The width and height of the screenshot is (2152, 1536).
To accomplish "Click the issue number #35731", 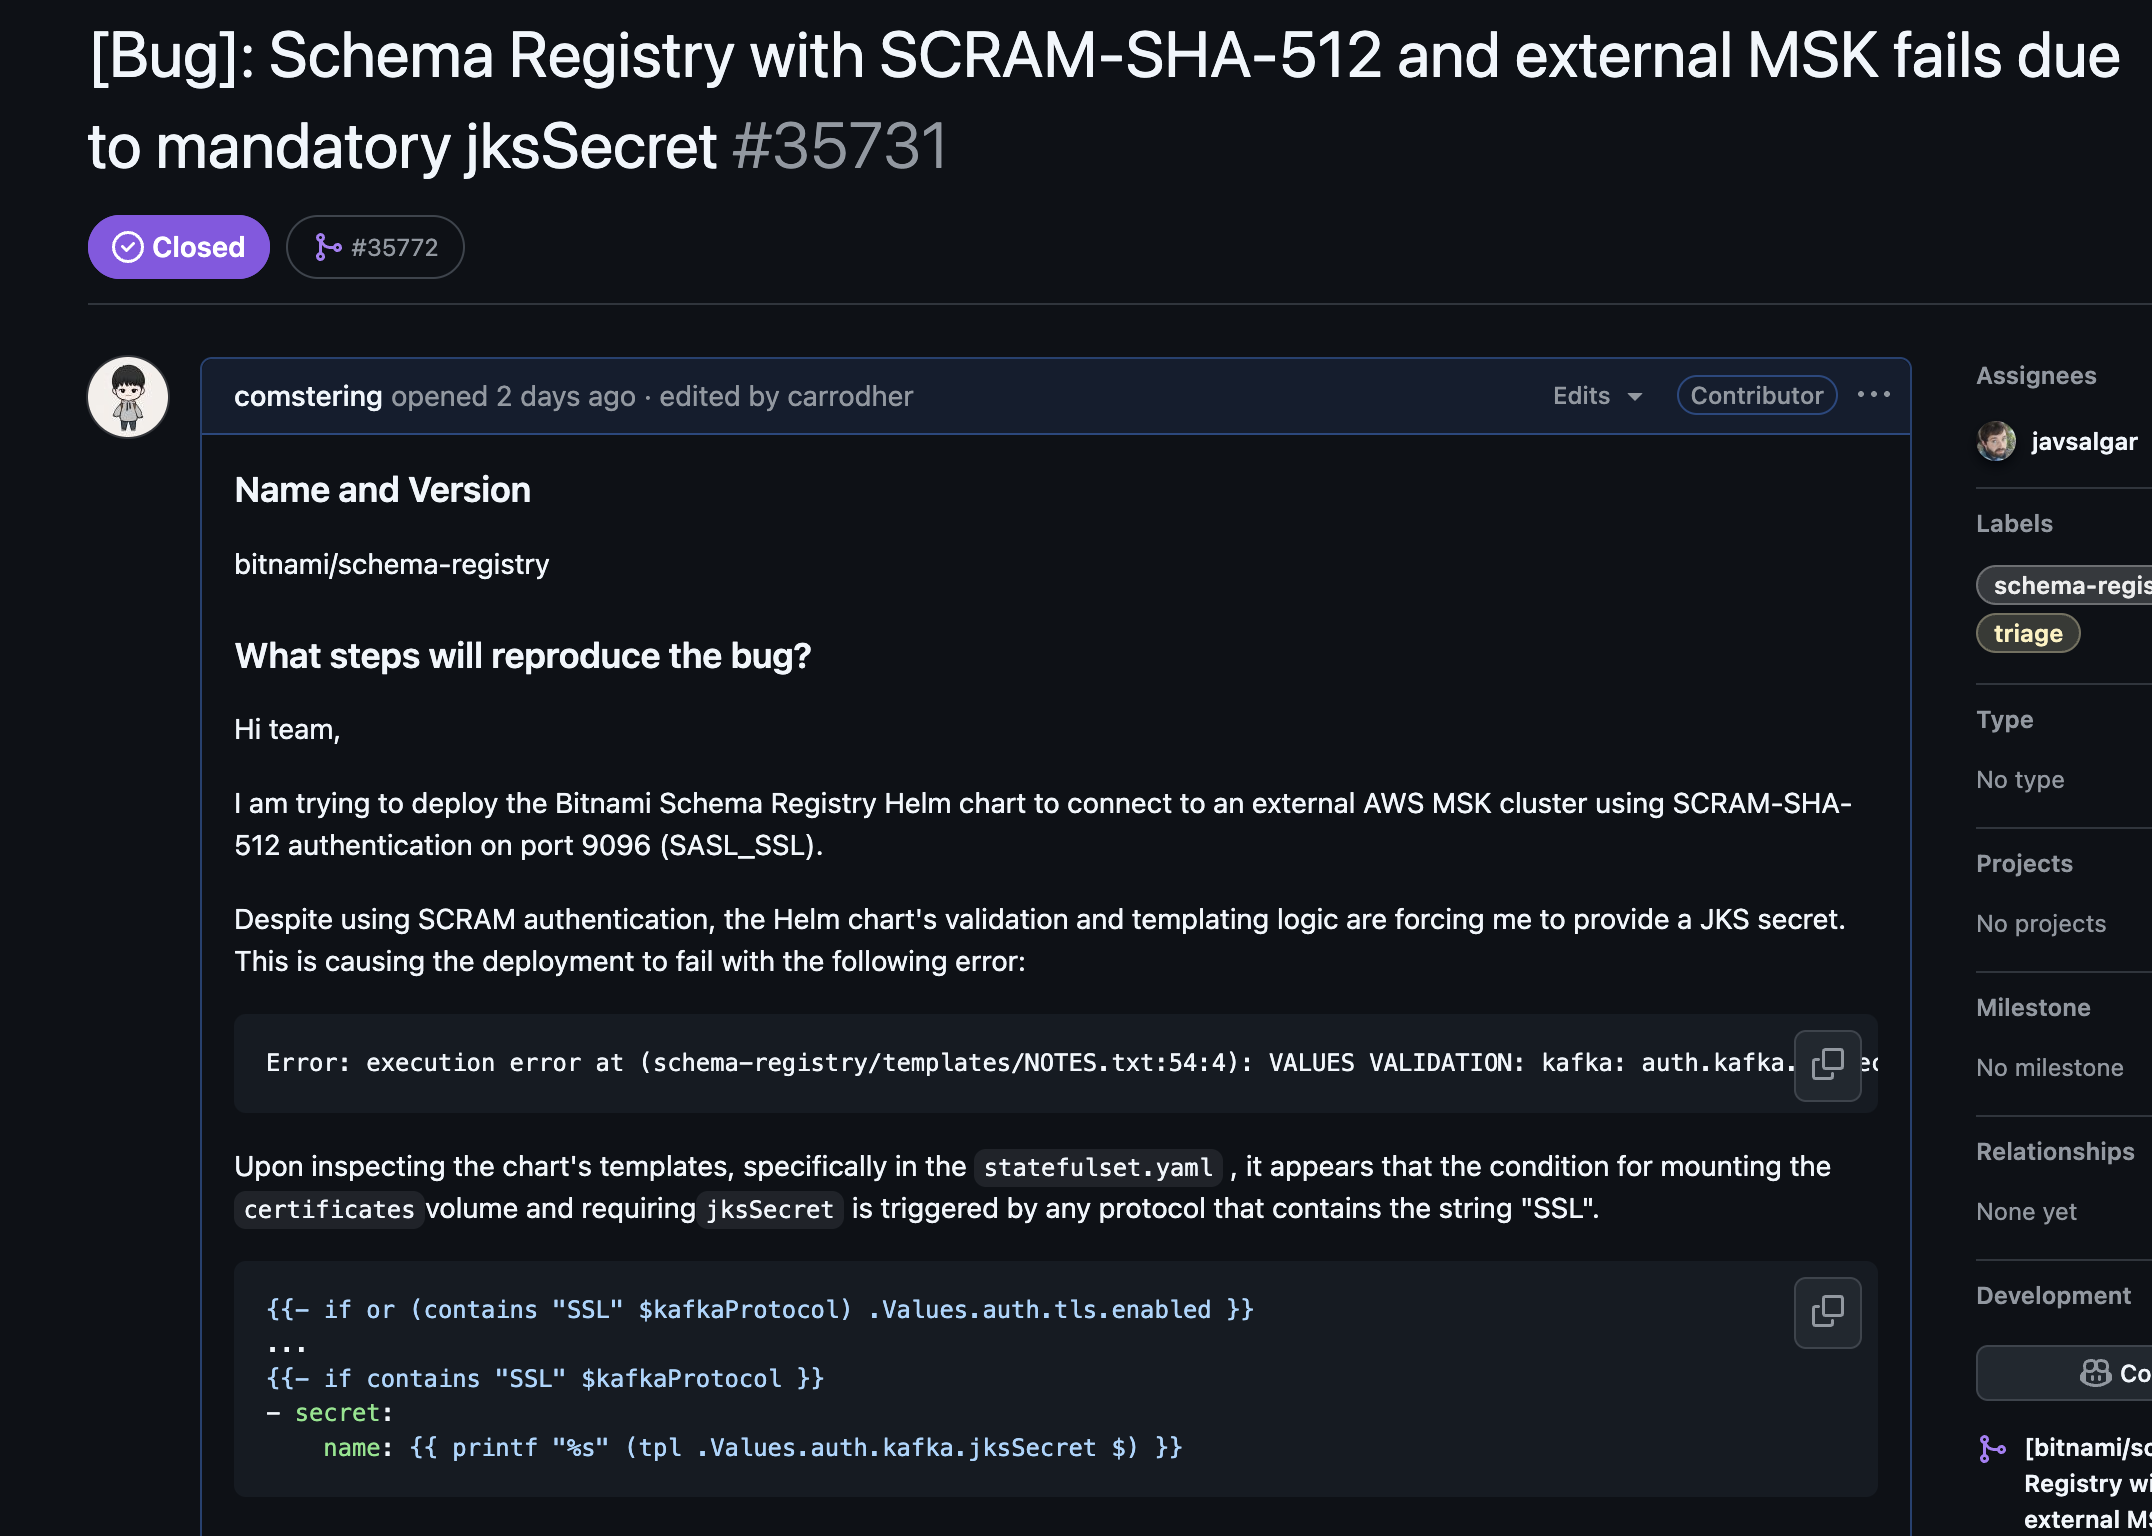I will point(839,147).
